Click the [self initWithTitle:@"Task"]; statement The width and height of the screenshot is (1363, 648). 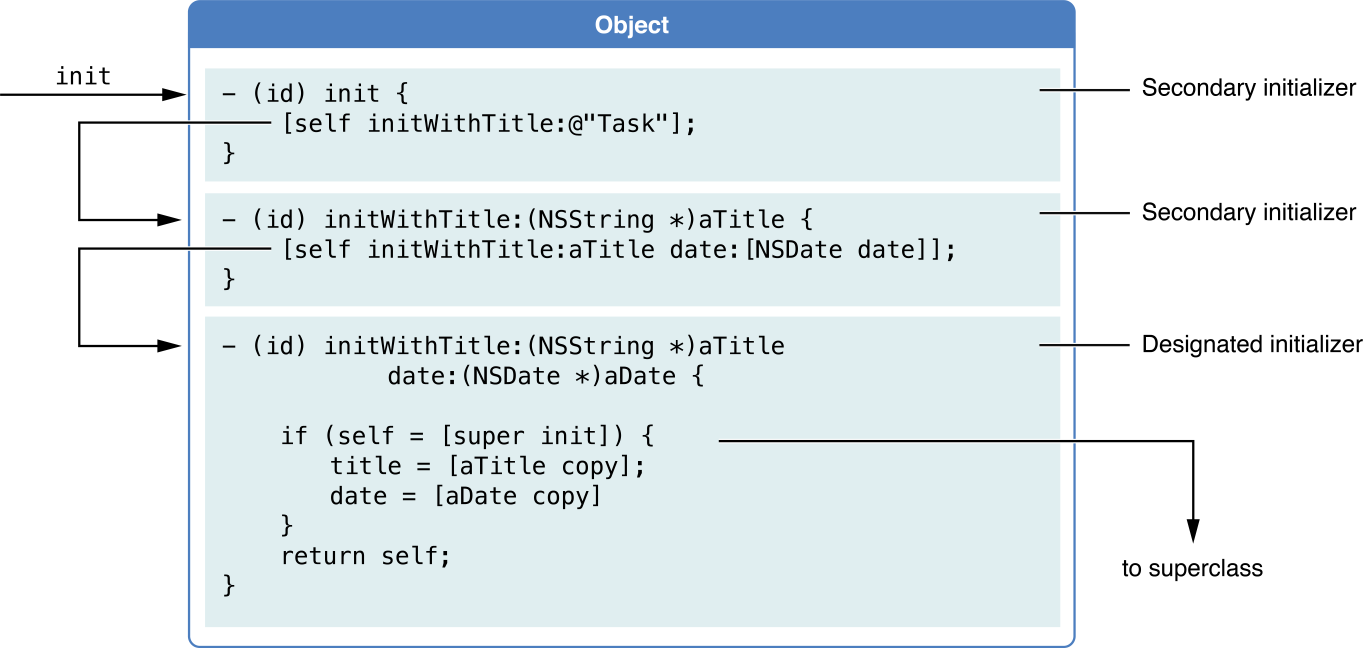click(488, 124)
